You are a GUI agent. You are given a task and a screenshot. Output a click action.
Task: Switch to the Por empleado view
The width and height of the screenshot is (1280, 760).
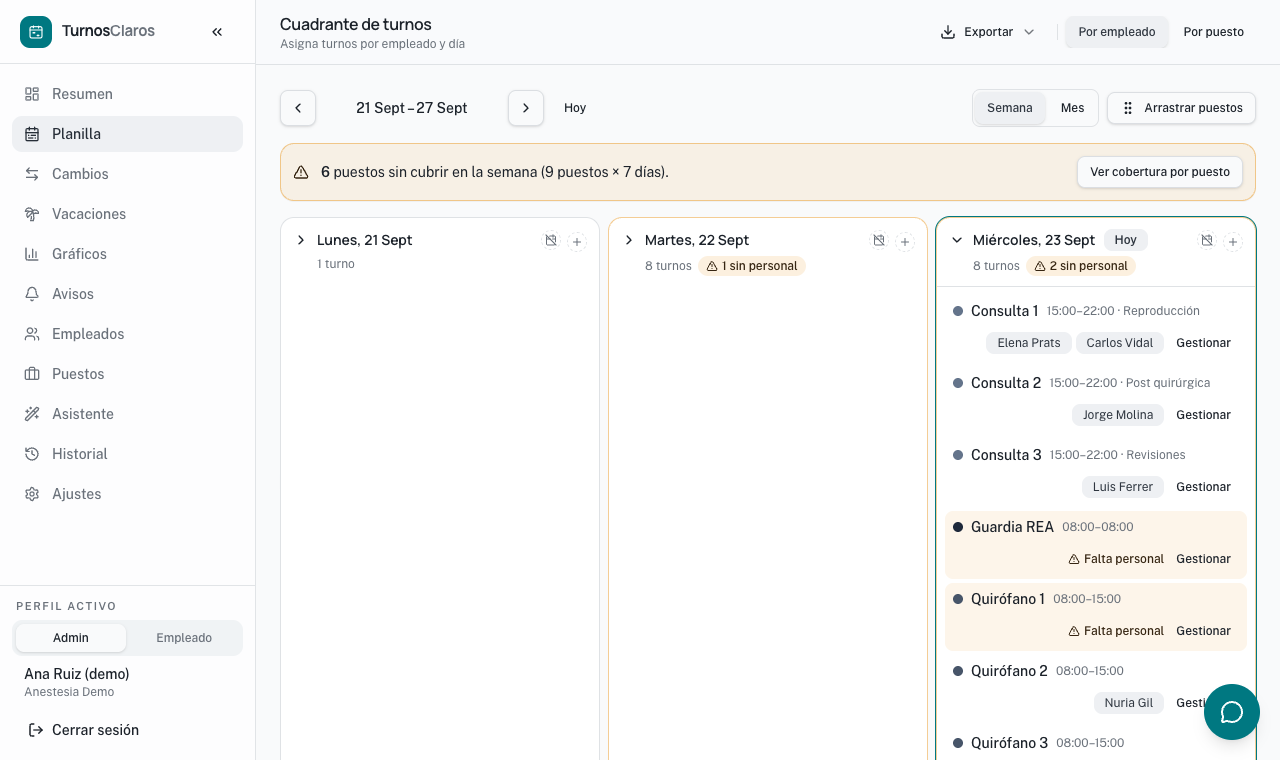[1117, 32]
